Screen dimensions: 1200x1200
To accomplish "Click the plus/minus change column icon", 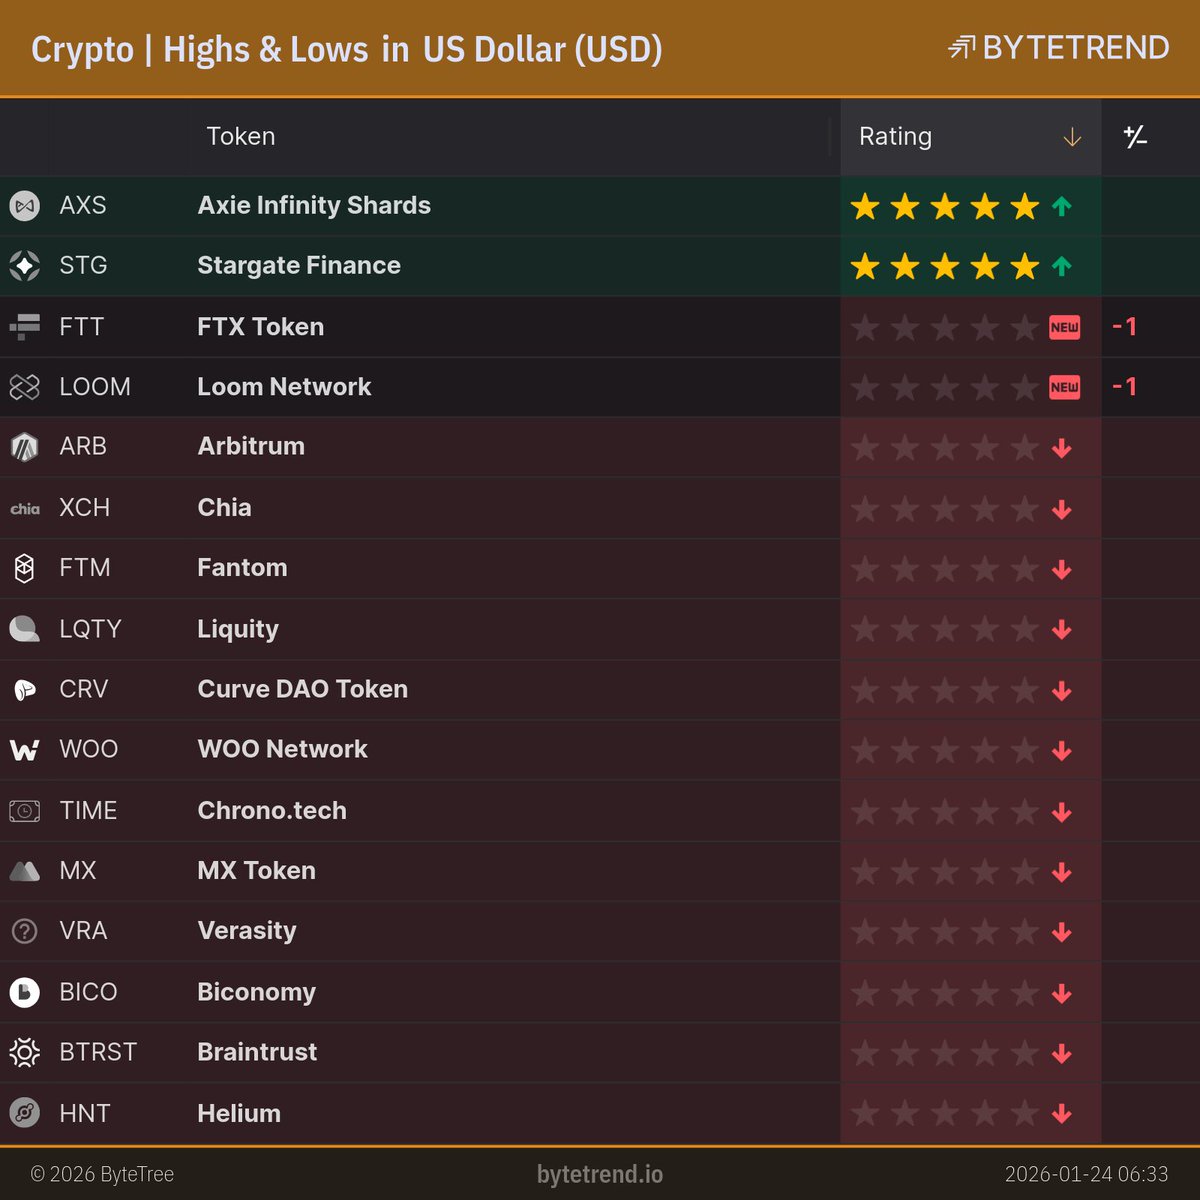I will [x=1135, y=137].
